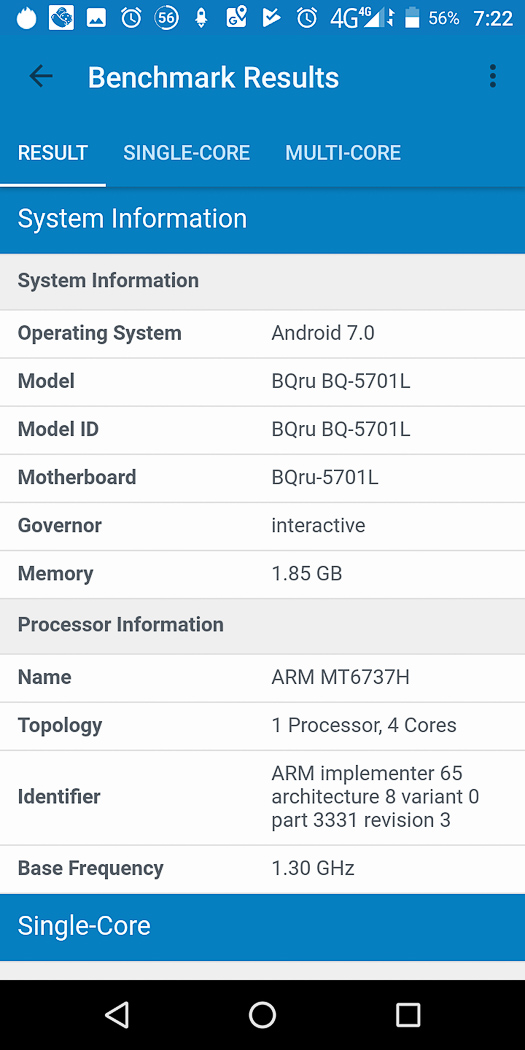Tap the circled 56 status bar icon
This screenshot has width=525, height=1050.
(x=166, y=18)
